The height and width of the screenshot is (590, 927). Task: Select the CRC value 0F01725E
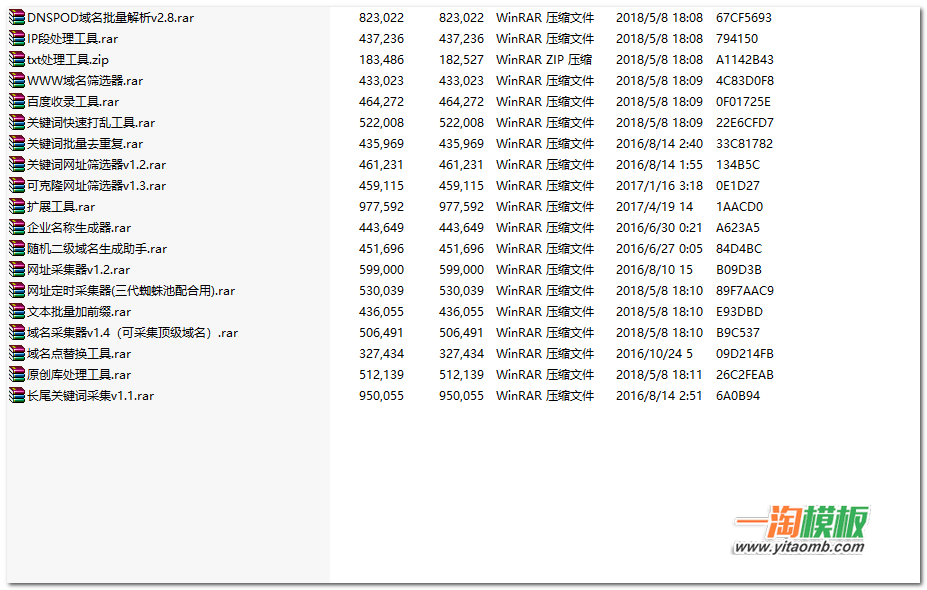point(743,102)
